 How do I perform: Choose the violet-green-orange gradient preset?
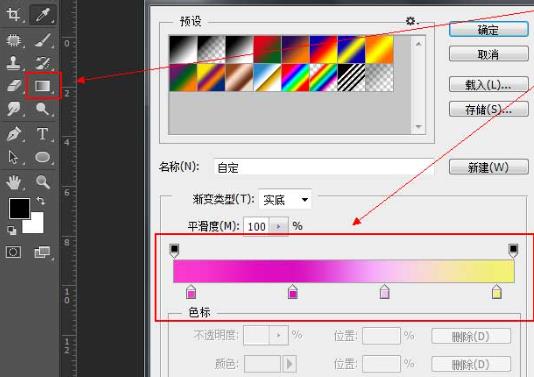183,78
